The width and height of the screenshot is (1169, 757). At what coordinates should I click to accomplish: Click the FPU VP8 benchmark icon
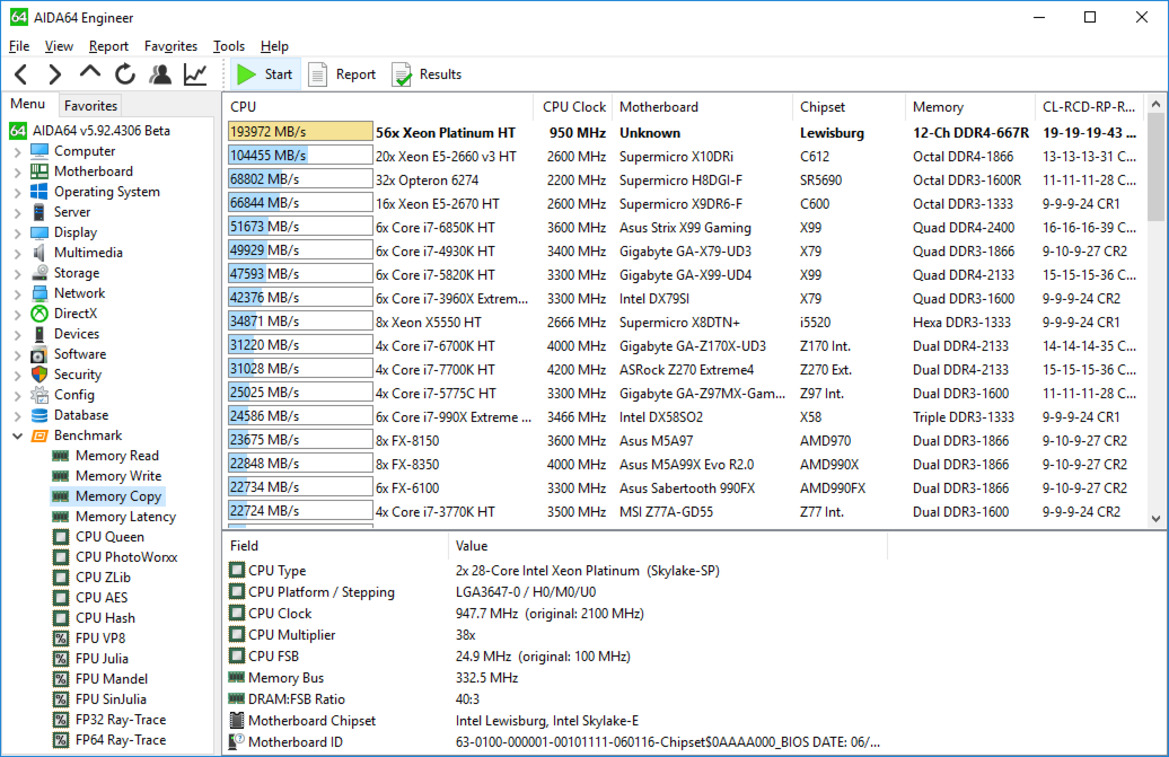[x=61, y=638]
